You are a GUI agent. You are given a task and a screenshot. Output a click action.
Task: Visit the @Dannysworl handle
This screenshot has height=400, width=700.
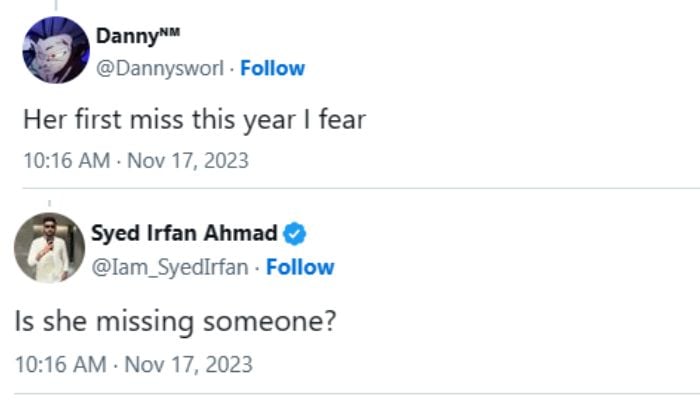[x=160, y=68]
